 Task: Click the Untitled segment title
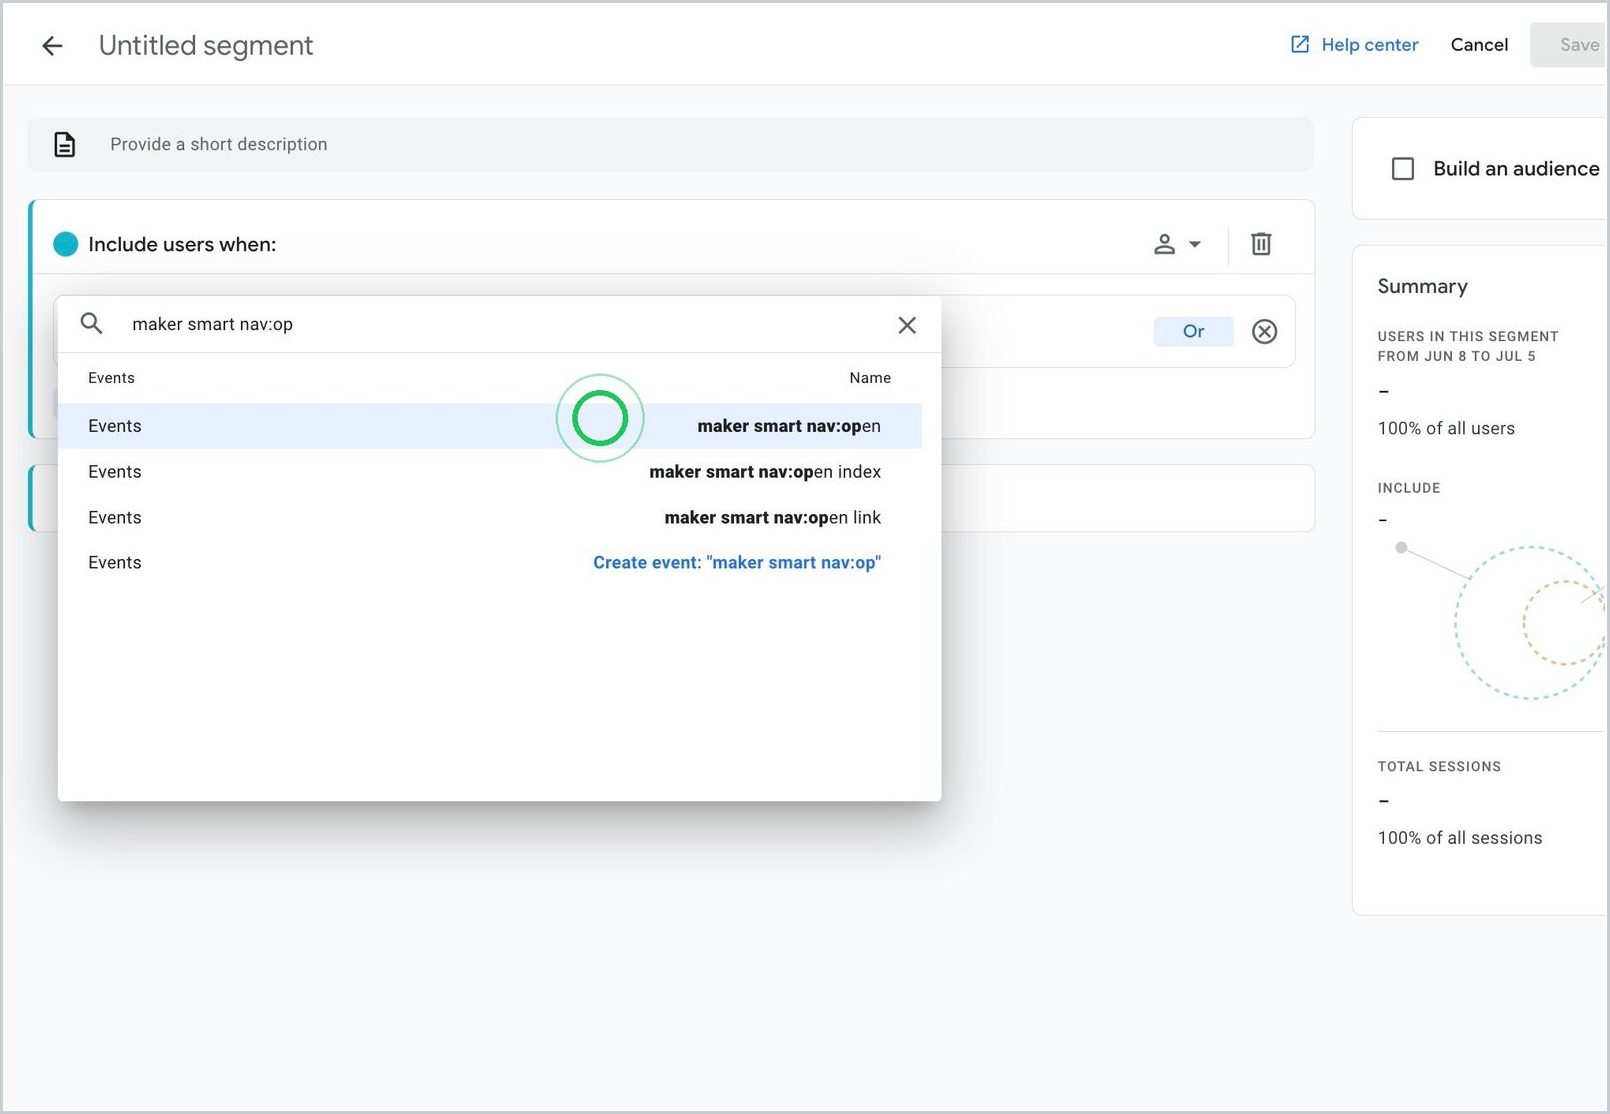pyautogui.click(x=206, y=45)
